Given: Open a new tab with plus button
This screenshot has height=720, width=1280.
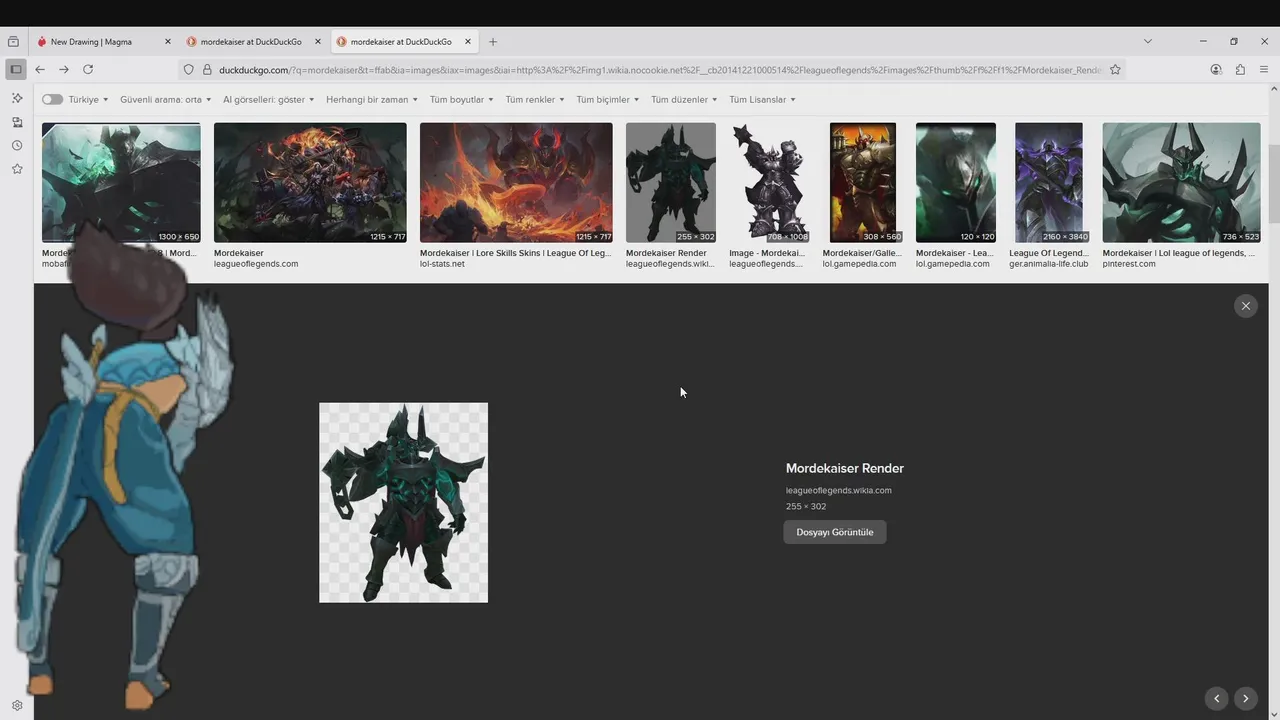Looking at the screenshot, I should click(x=493, y=42).
